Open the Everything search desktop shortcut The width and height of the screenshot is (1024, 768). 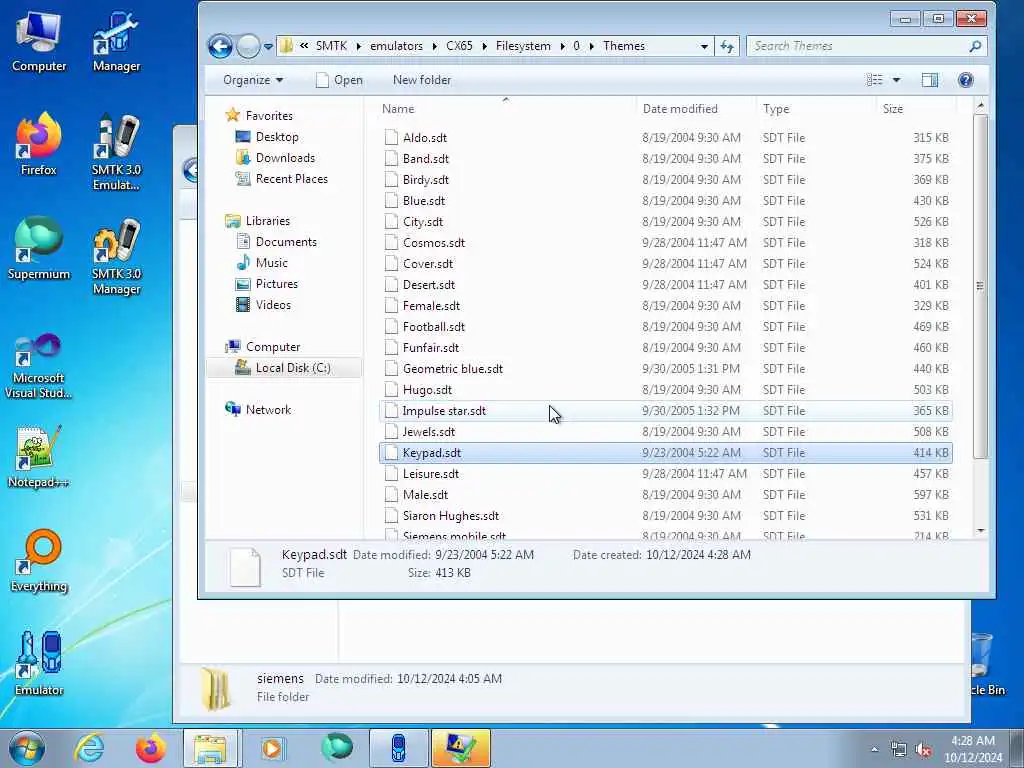[x=39, y=561]
